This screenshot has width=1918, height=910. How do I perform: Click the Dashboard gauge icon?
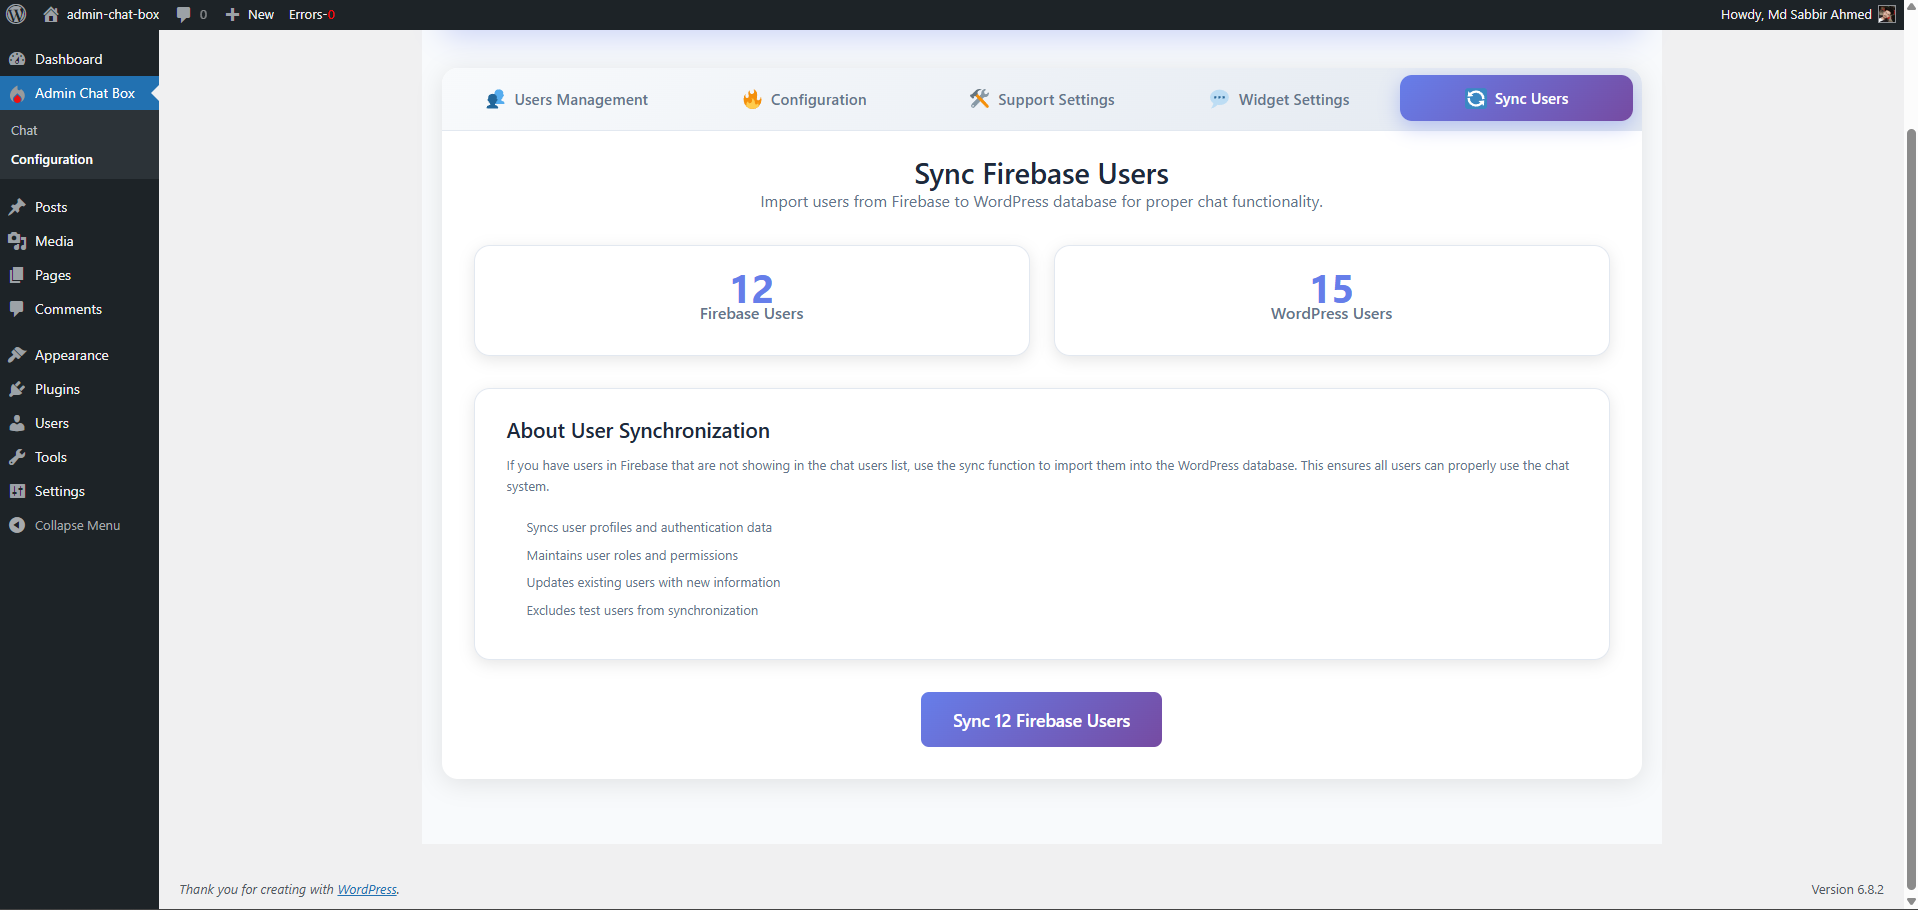click(x=17, y=59)
